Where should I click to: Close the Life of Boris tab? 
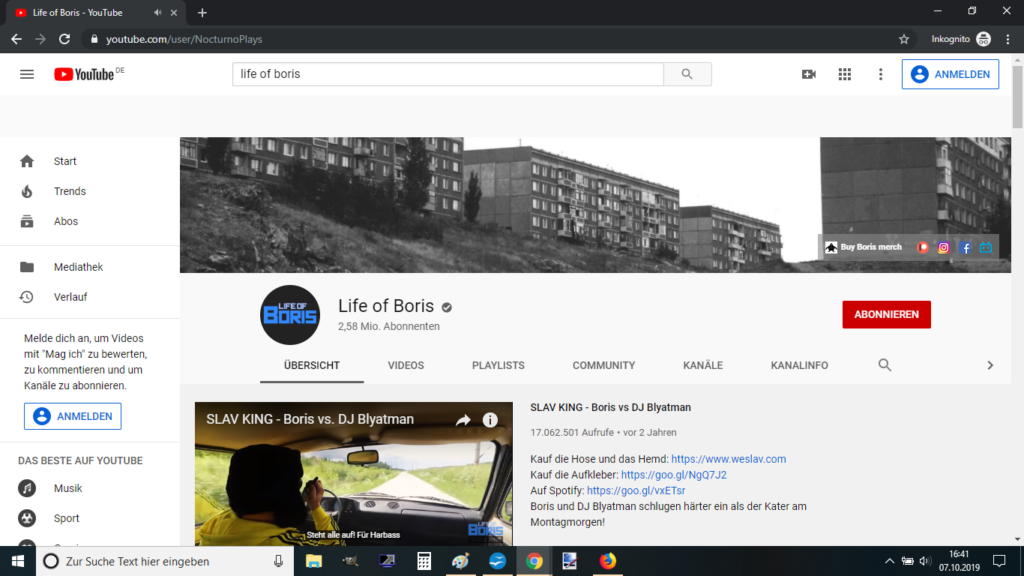[174, 12]
